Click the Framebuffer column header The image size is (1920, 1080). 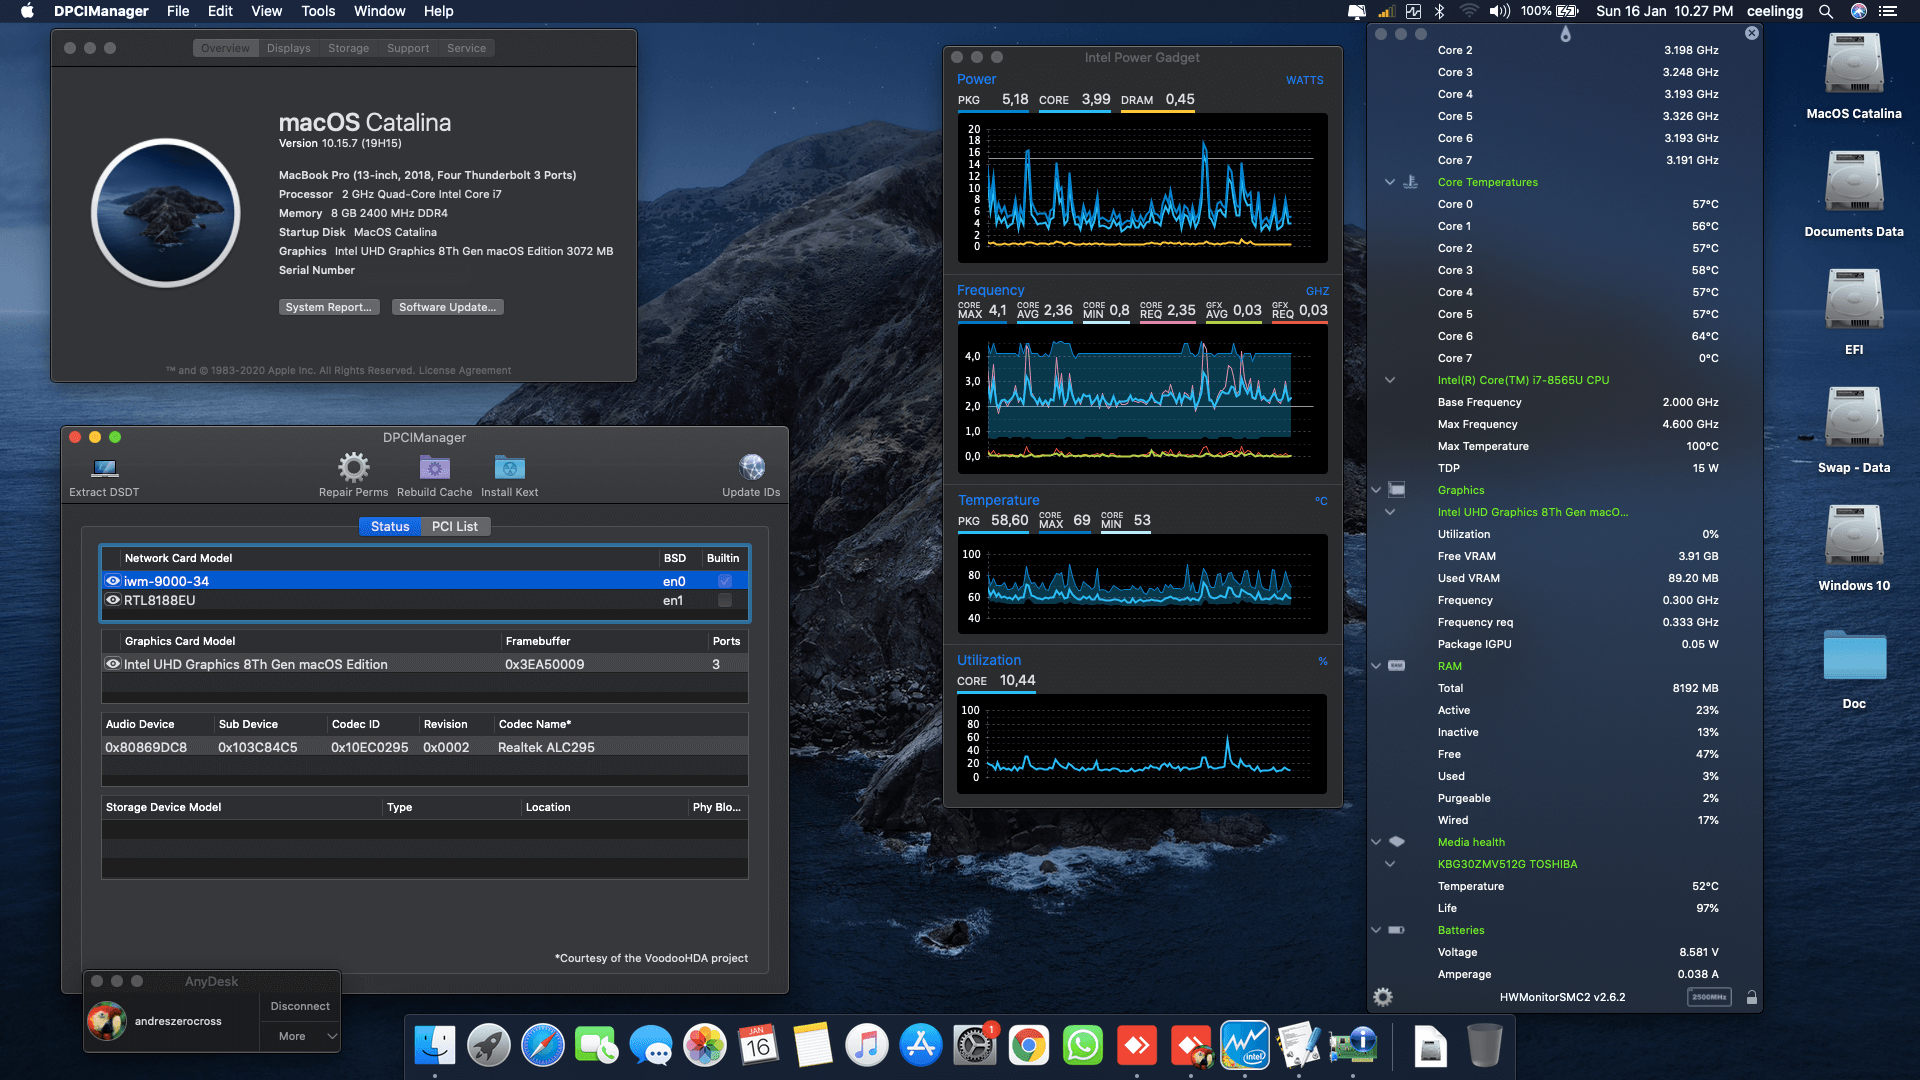coord(538,641)
